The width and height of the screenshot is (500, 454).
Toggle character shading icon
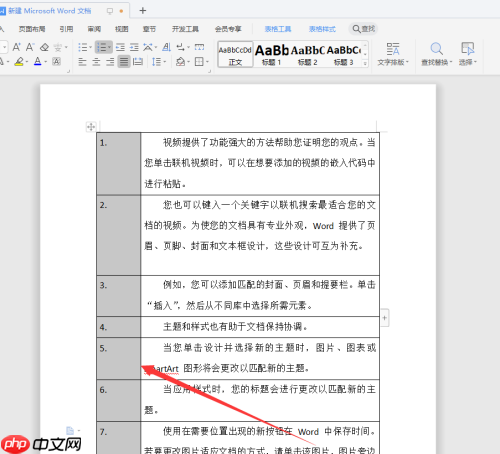click(x=56, y=62)
